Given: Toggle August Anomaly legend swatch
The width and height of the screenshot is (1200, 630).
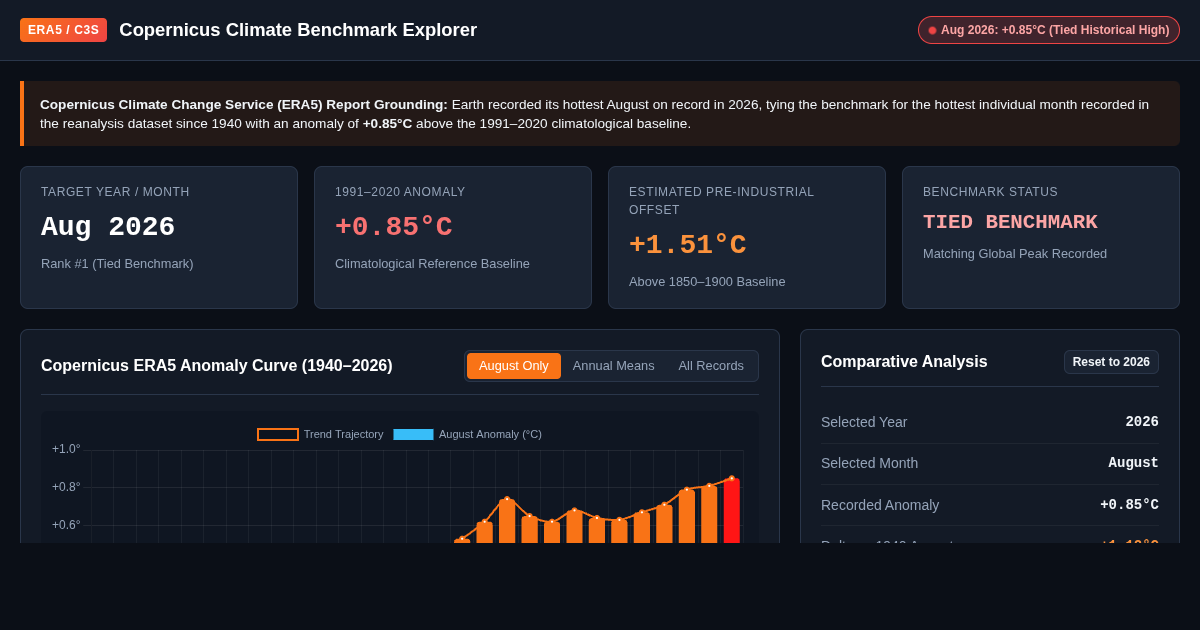Looking at the screenshot, I should pyautogui.click(x=413, y=434).
